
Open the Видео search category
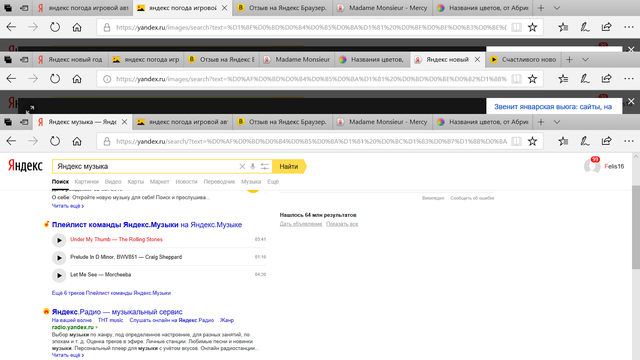pyautogui.click(x=113, y=182)
